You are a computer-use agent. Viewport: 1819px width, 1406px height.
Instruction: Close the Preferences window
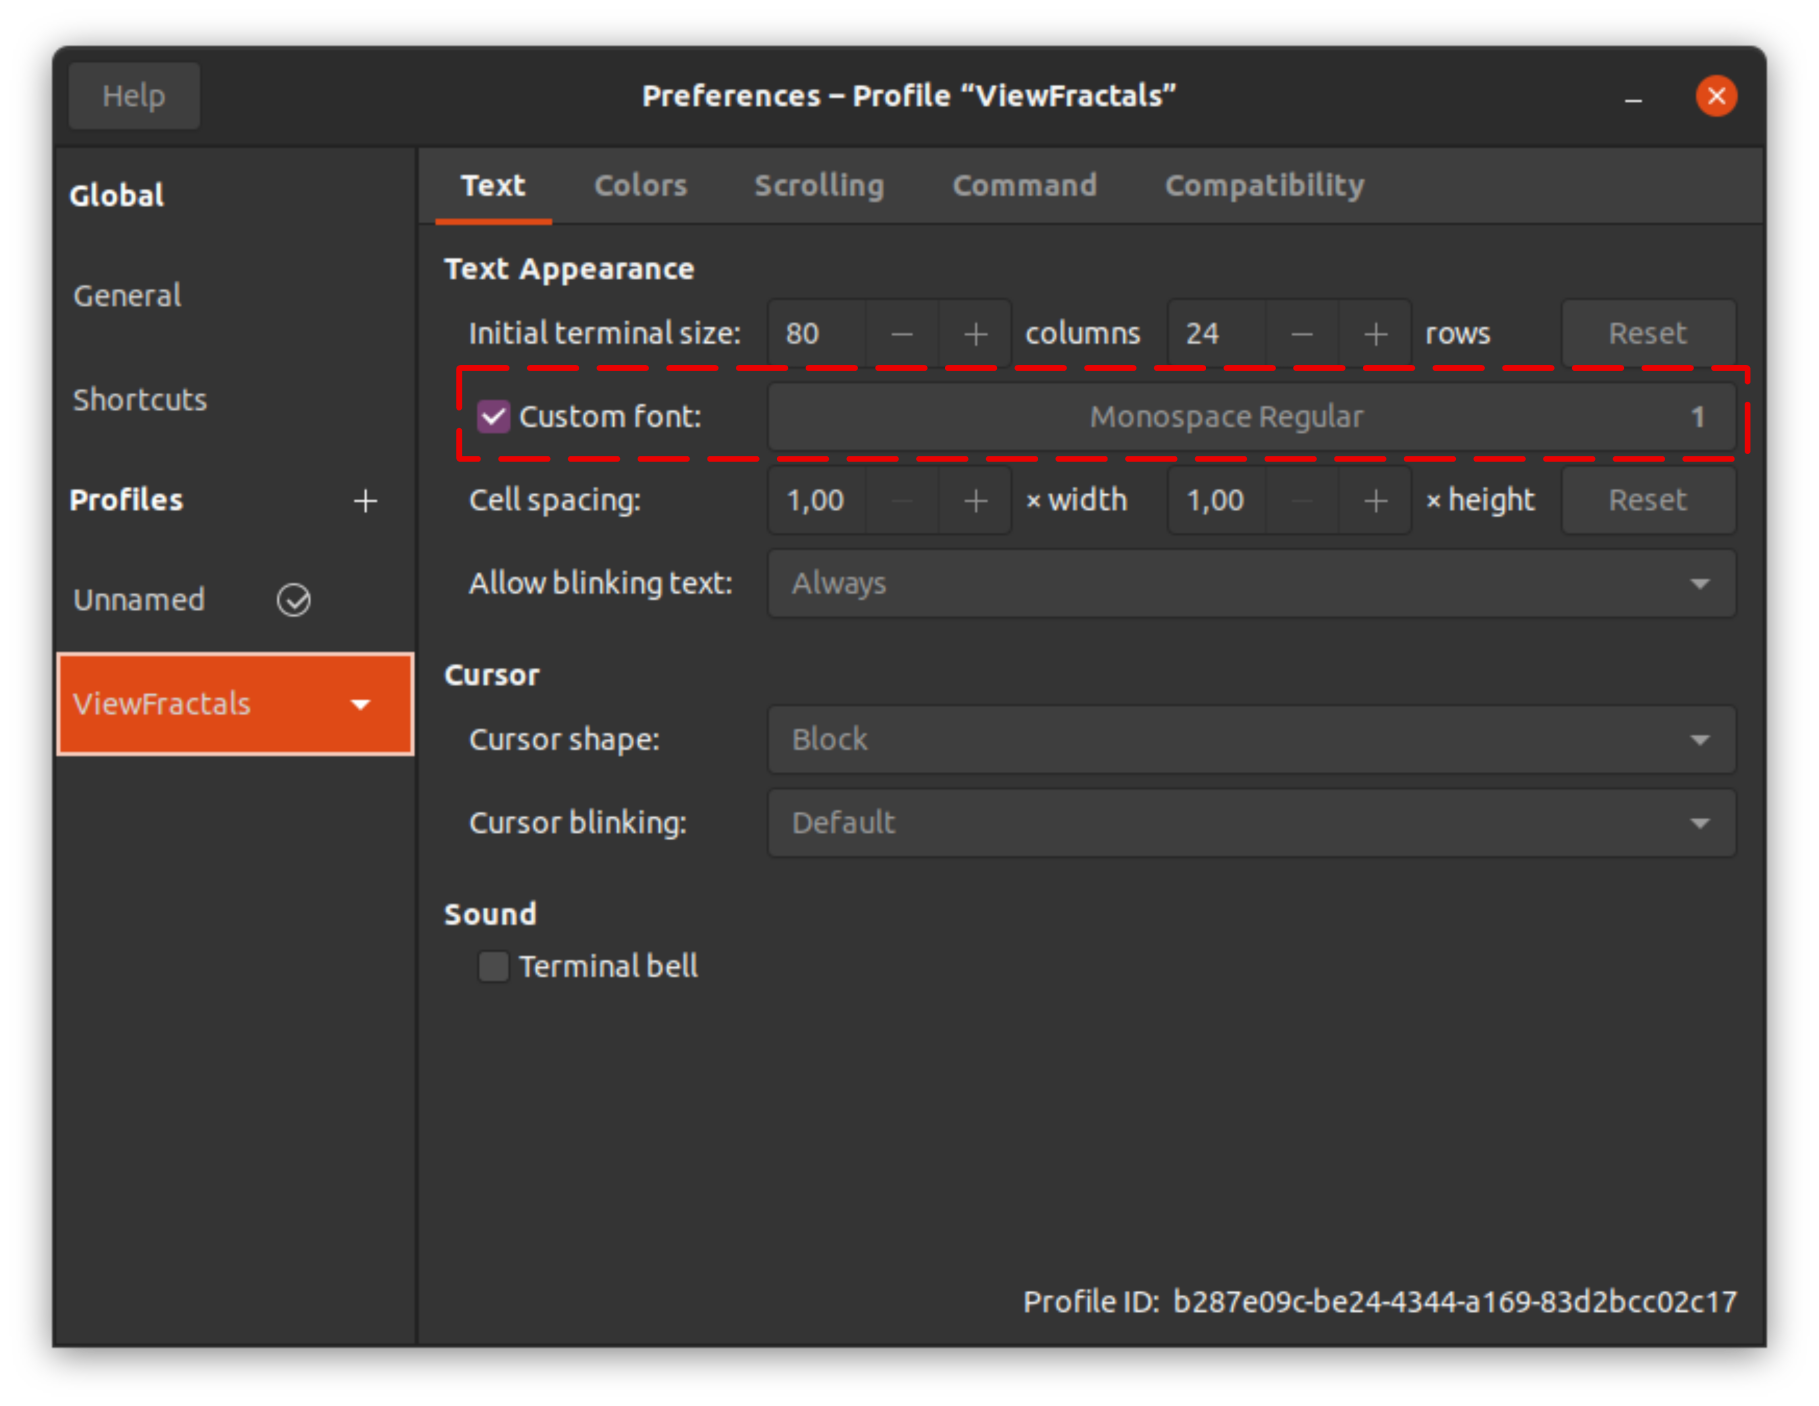pos(1716,96)
